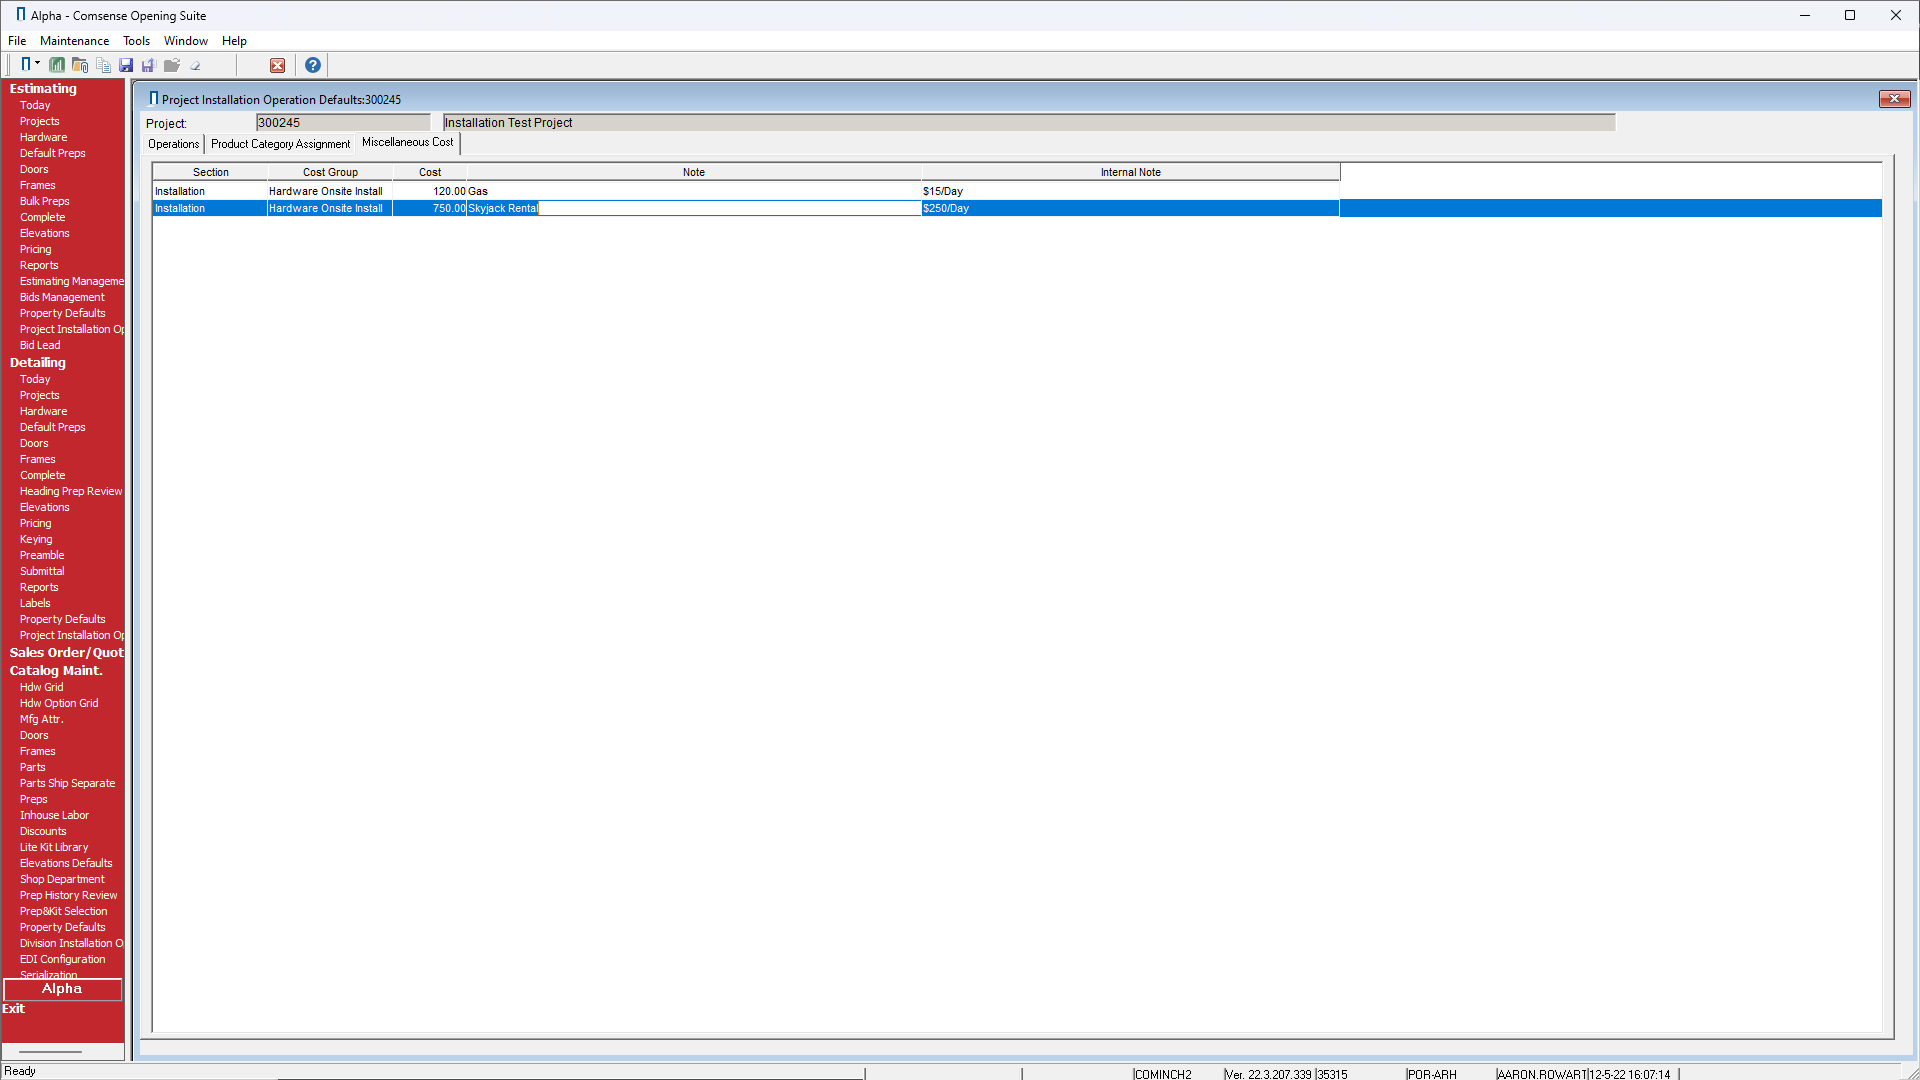1920x1080 pixels.
Task: Open help with blue question mark icon
Action: (313, 65)
